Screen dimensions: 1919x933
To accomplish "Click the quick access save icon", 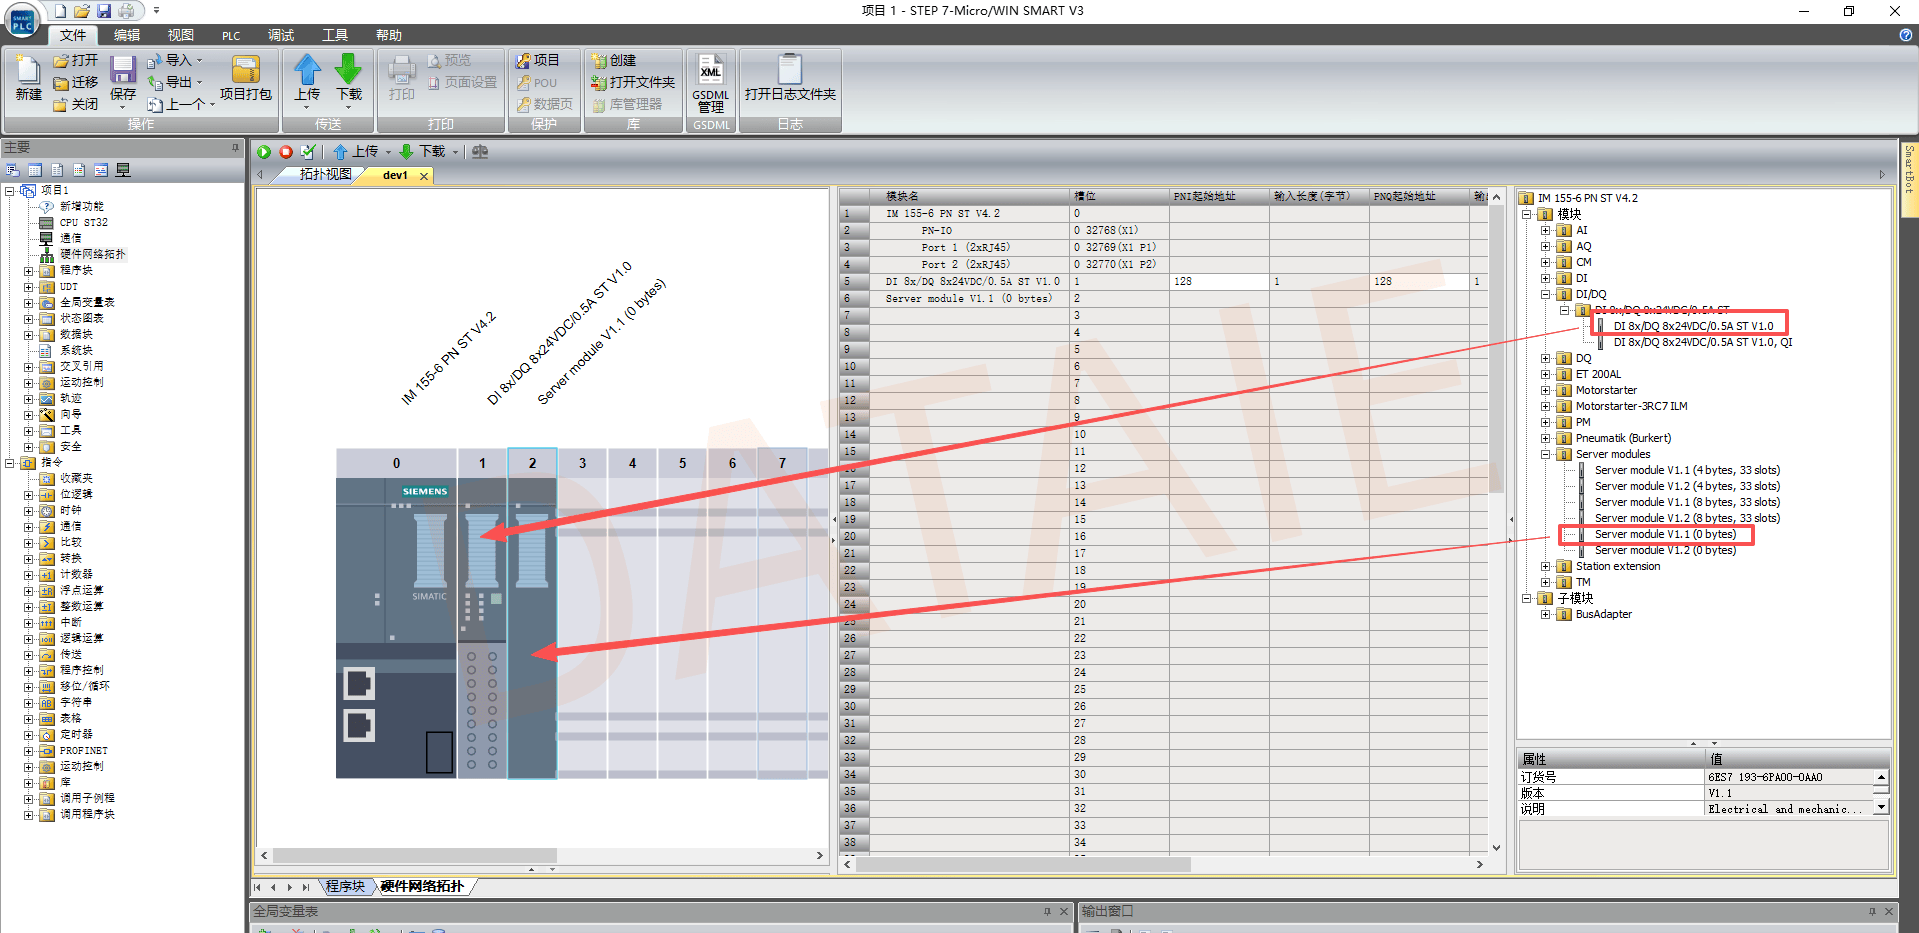I will 104,11.
